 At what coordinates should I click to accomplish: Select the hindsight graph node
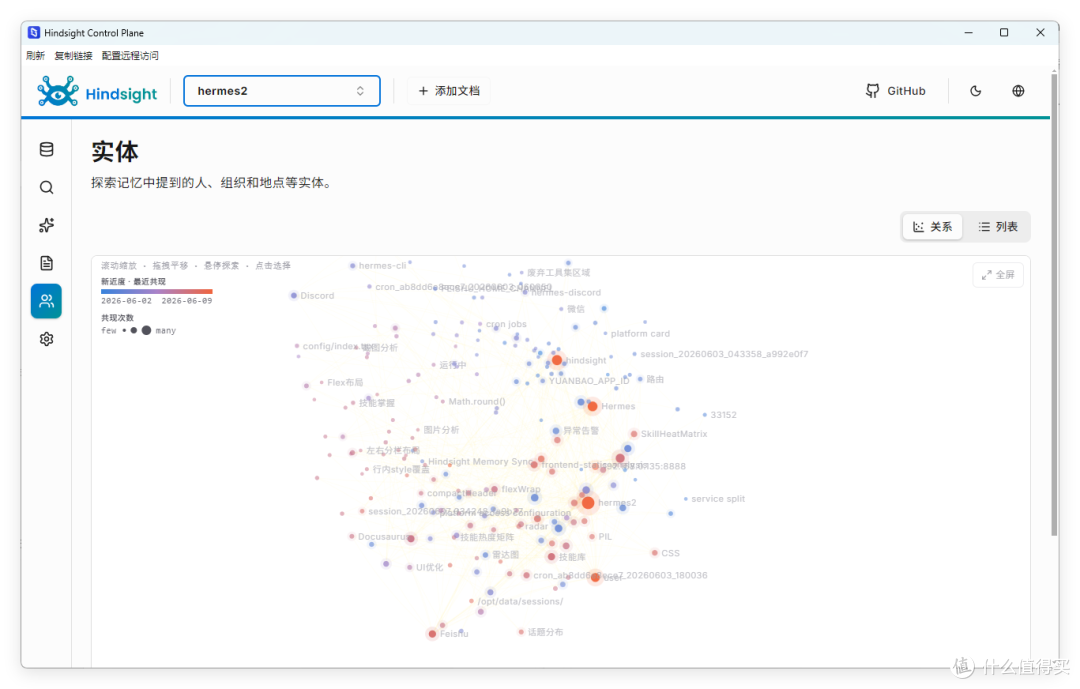[557, 360]
